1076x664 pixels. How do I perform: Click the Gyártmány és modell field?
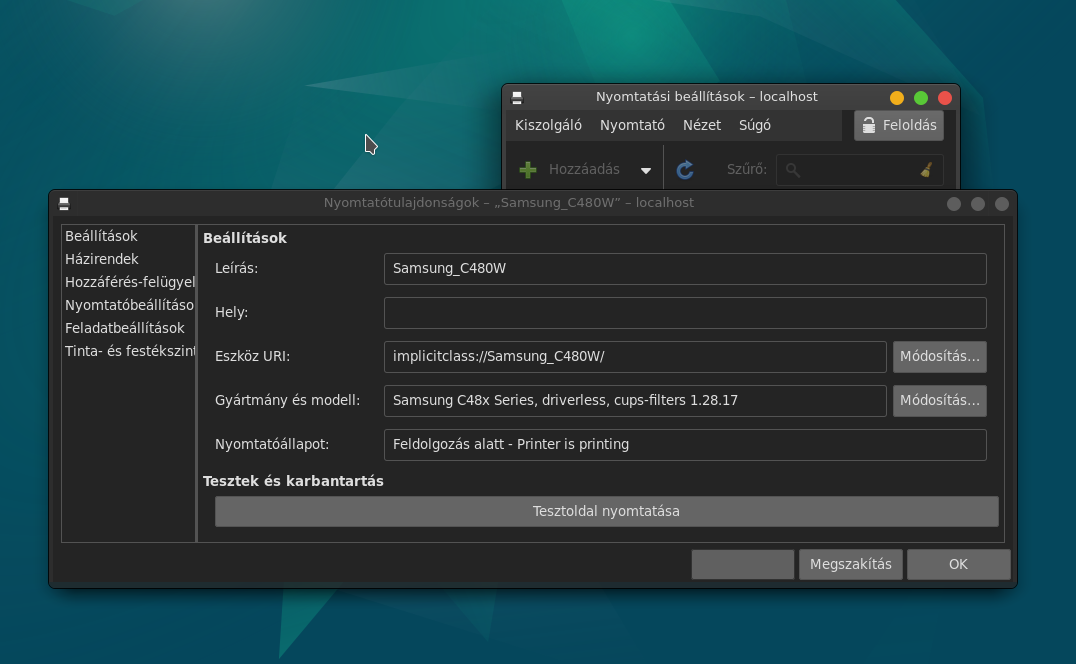point(635,401)
